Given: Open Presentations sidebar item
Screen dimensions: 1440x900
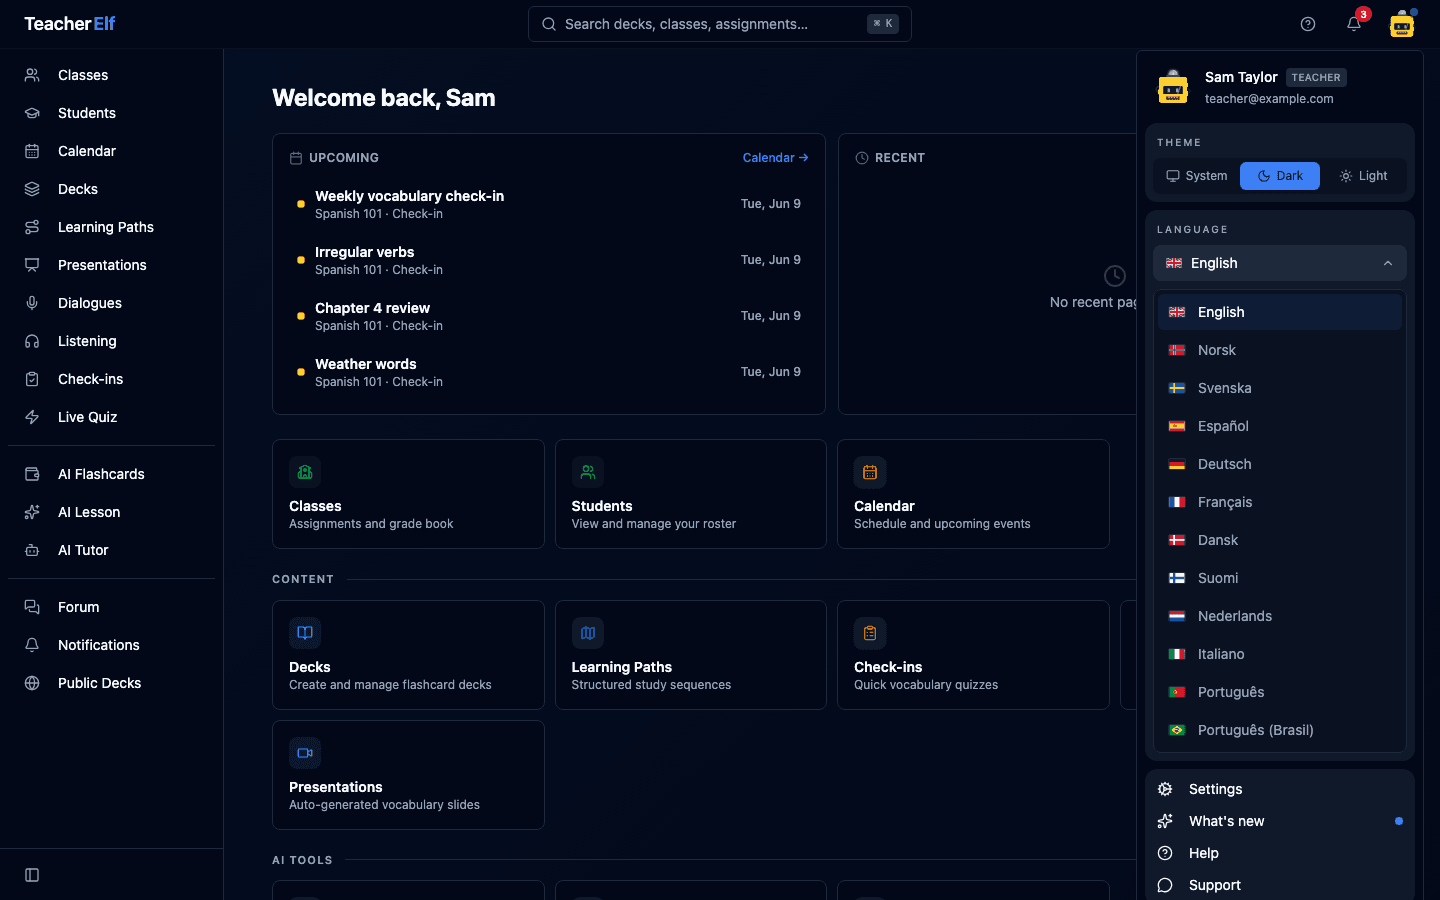Looking at the screenshot, I should click(111, 265).
